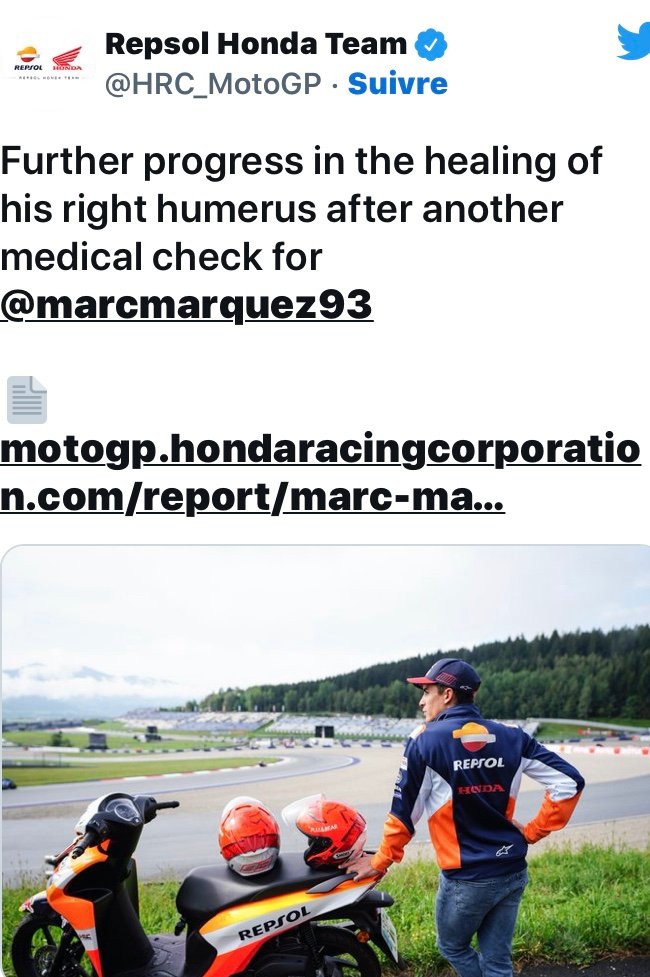Click the 'medical check for' text line
The height and width of the screenshot is (977, 650).
point(161,257)
